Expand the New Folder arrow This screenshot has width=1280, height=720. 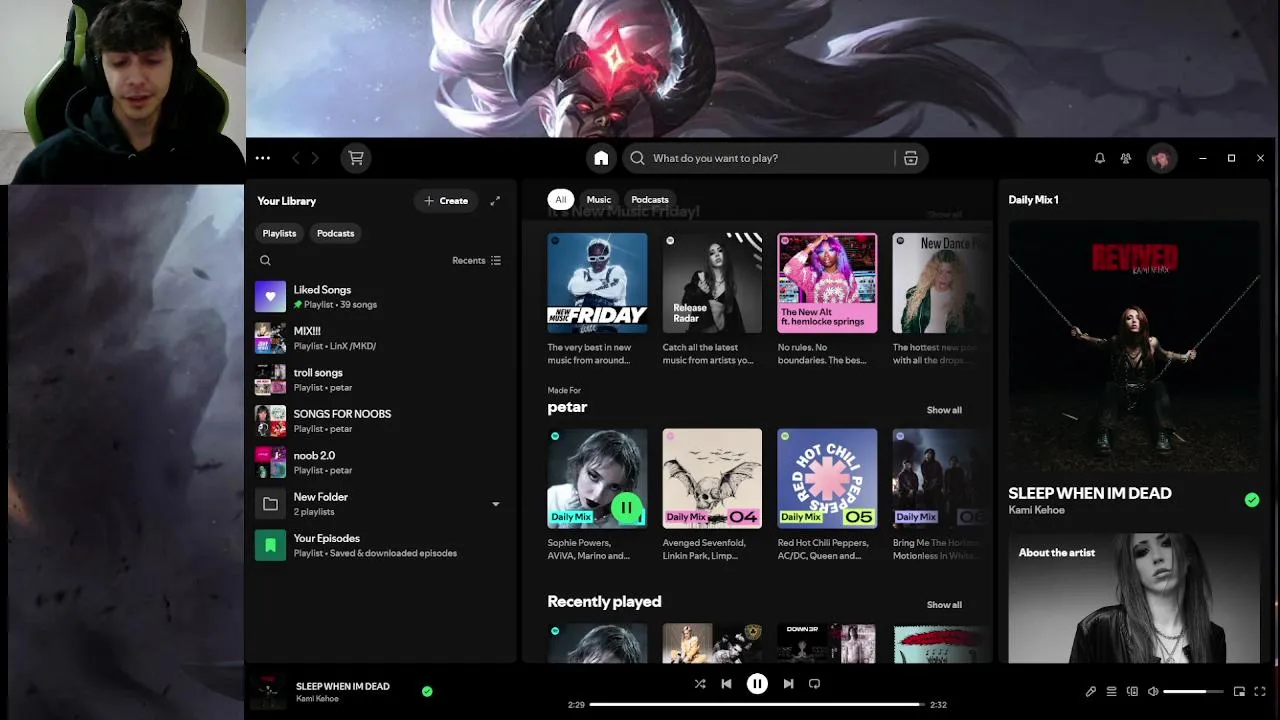[x=495, y=504]
